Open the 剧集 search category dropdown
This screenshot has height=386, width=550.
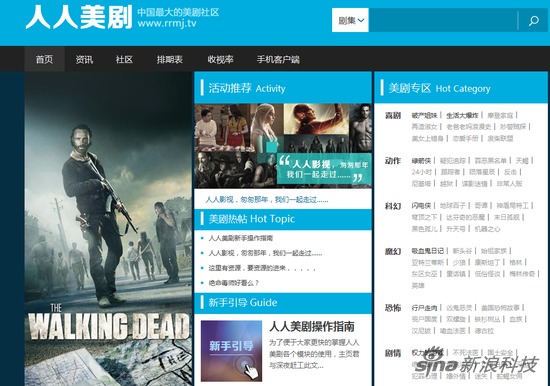coord(350,20)
